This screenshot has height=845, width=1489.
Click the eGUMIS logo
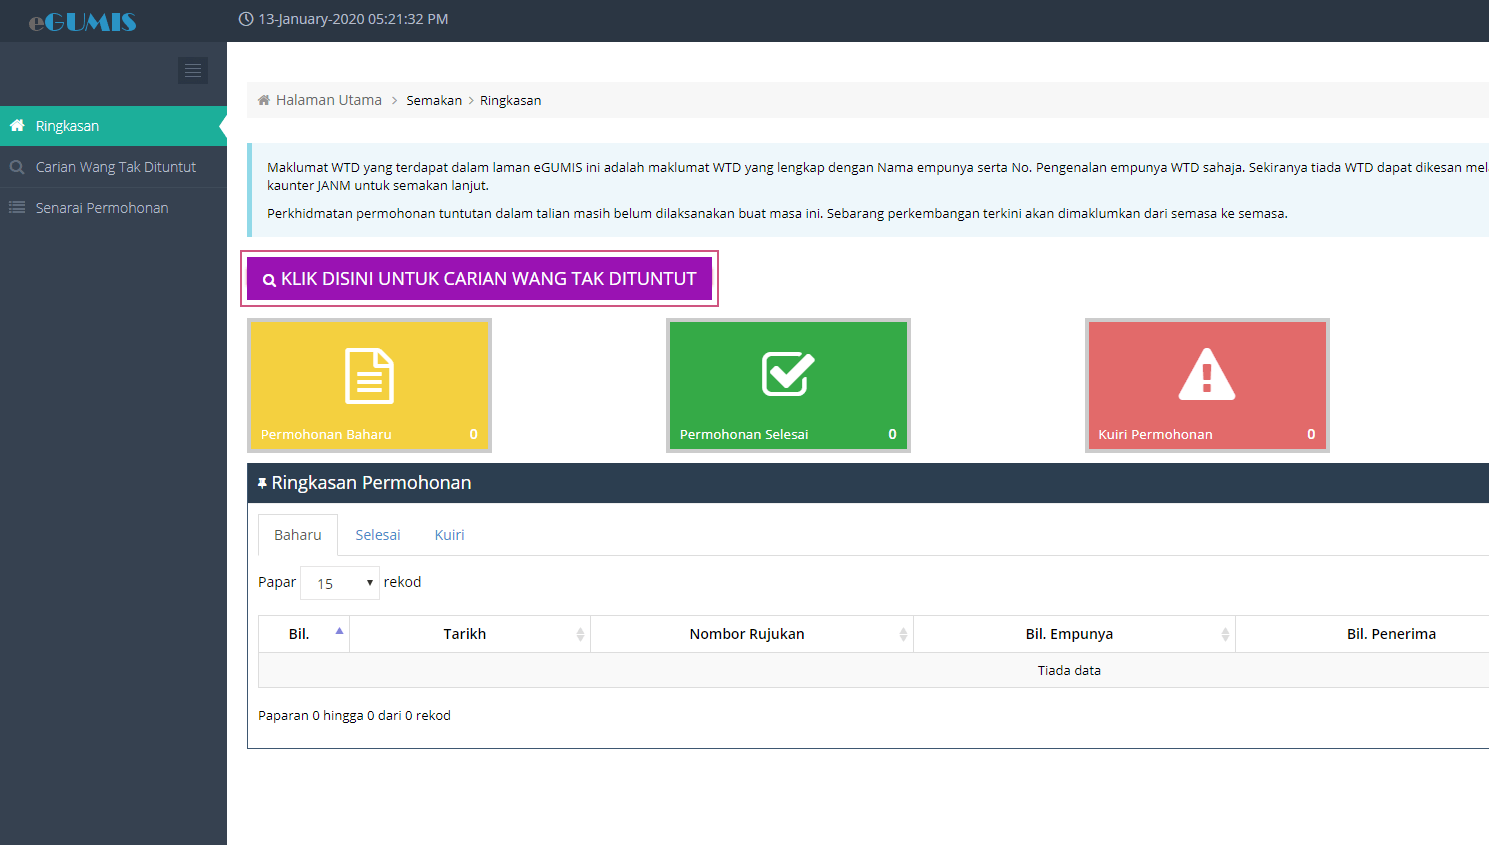(x=82, y=21)
